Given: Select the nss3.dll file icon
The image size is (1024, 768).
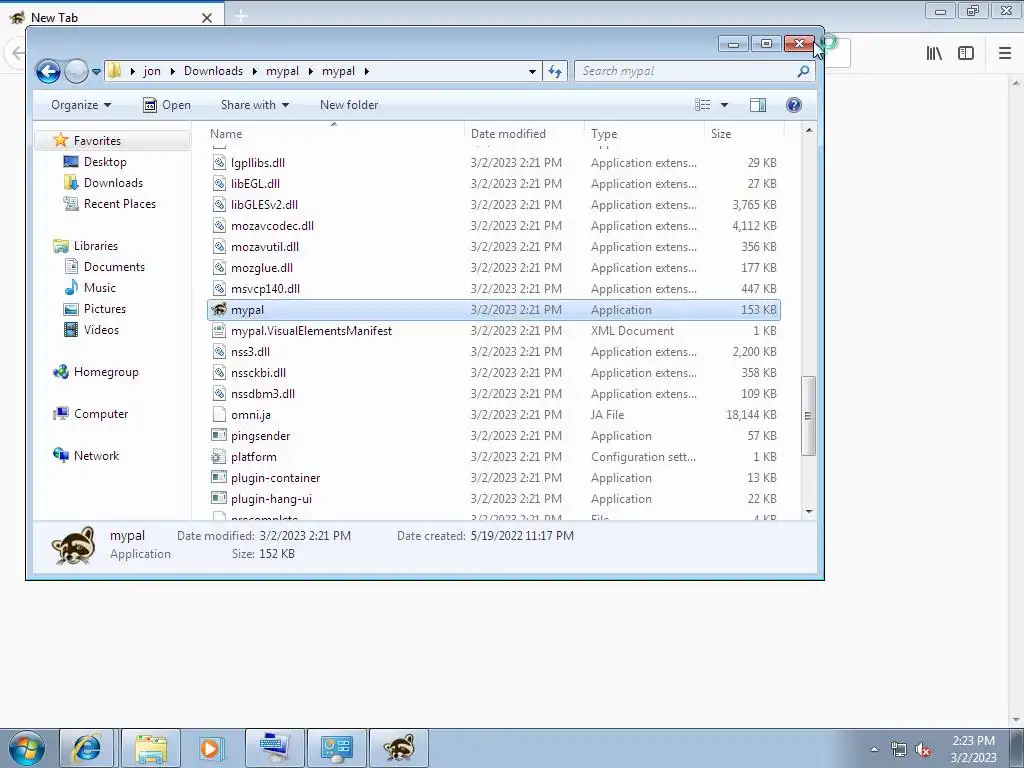Looking at the screenshot, I should [x=219, y=351].
